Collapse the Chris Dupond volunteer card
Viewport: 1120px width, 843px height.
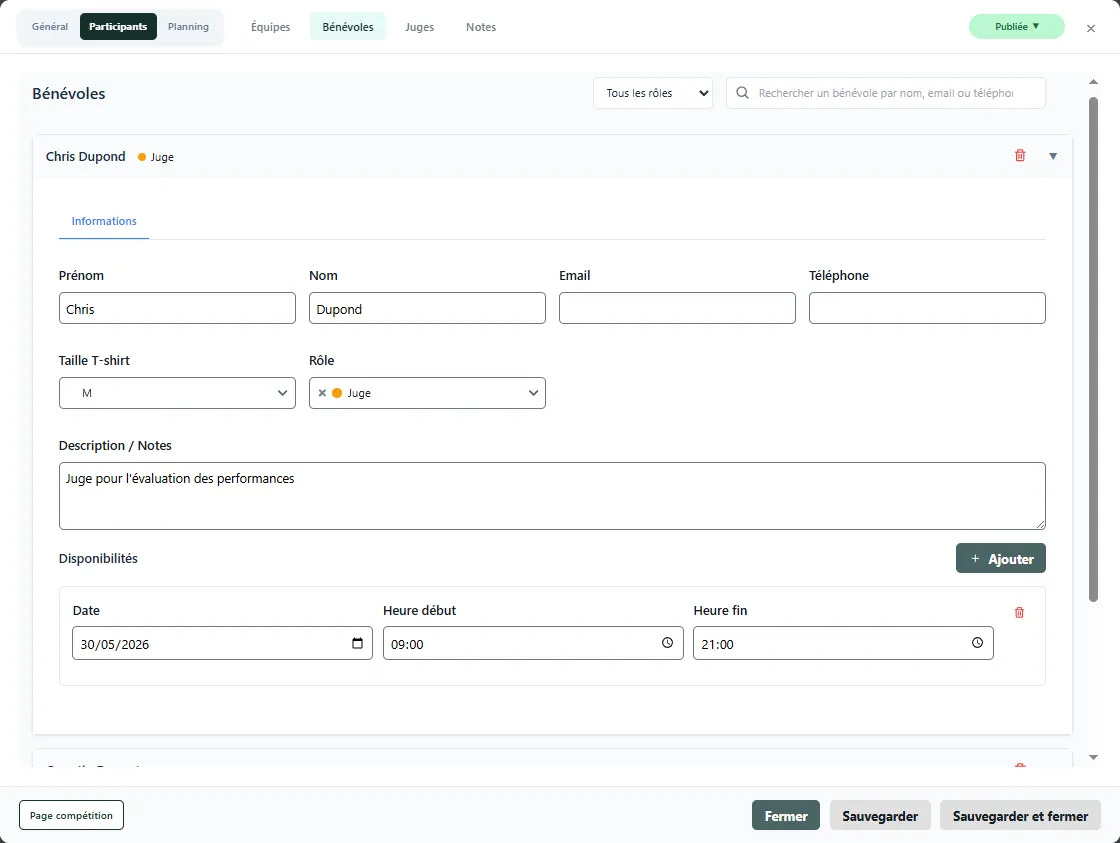1053,156
